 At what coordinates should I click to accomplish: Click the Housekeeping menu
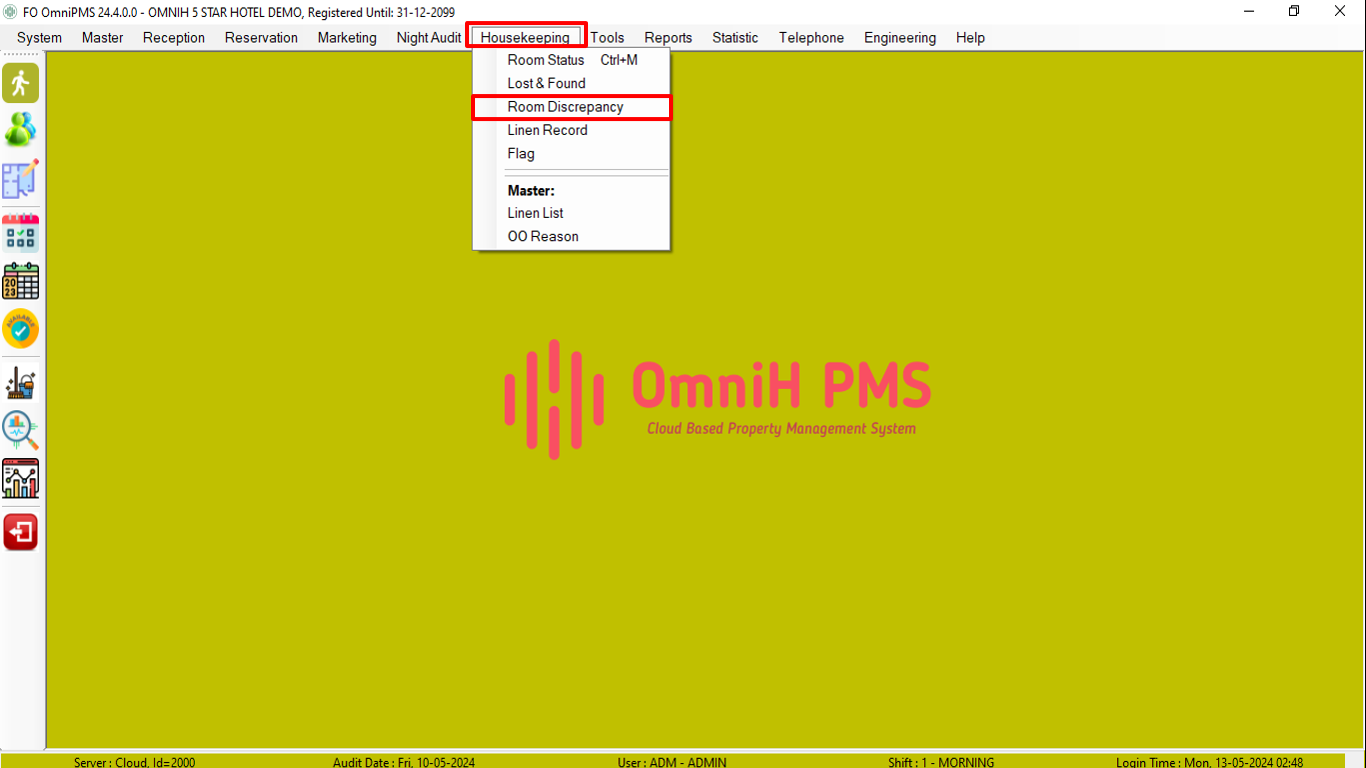[525, 38]
